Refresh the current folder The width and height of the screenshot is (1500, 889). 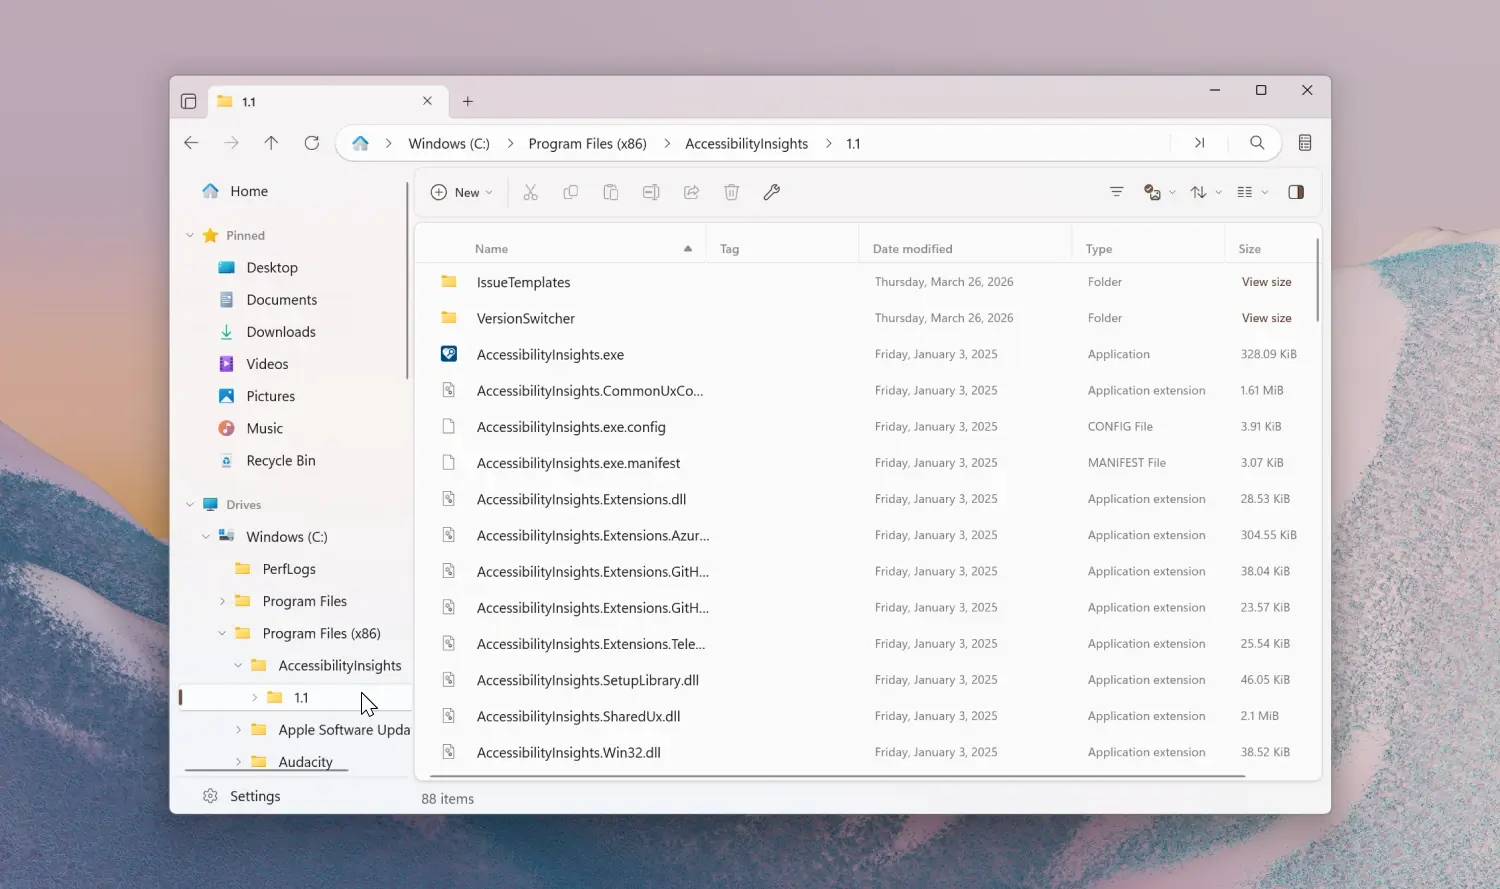tap(311, 143)
